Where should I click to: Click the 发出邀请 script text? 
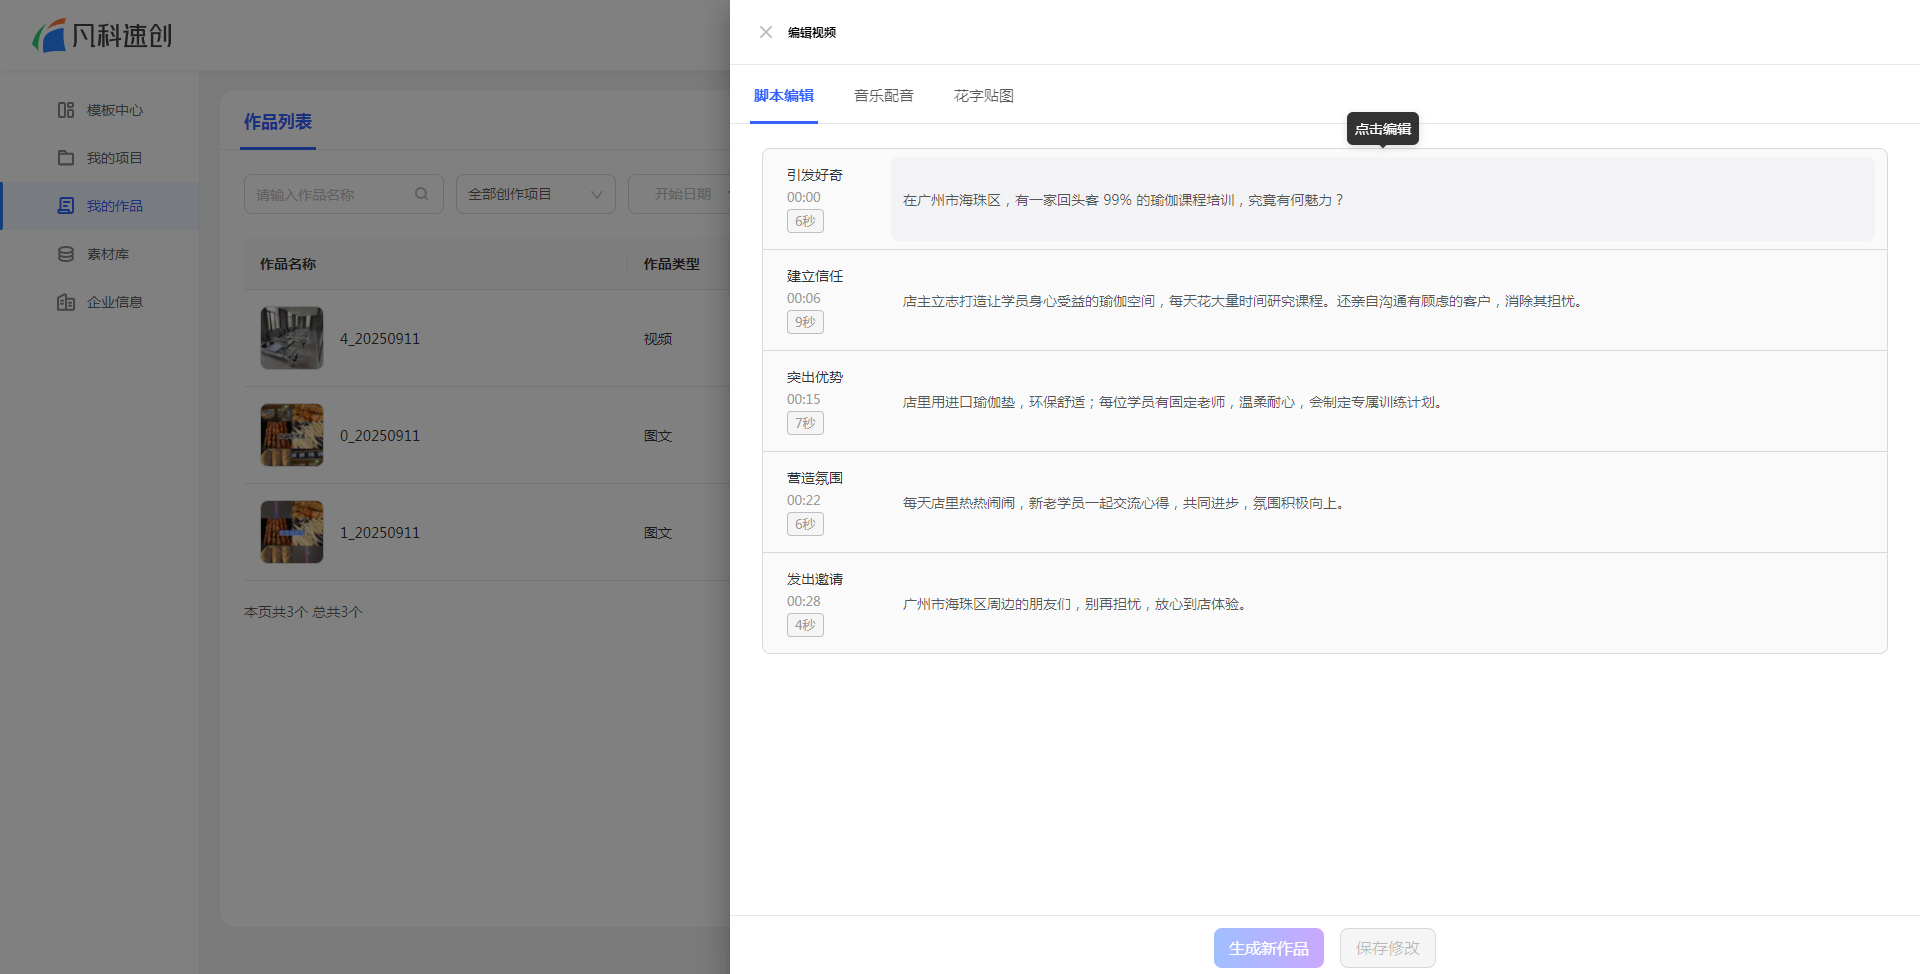1075,604
